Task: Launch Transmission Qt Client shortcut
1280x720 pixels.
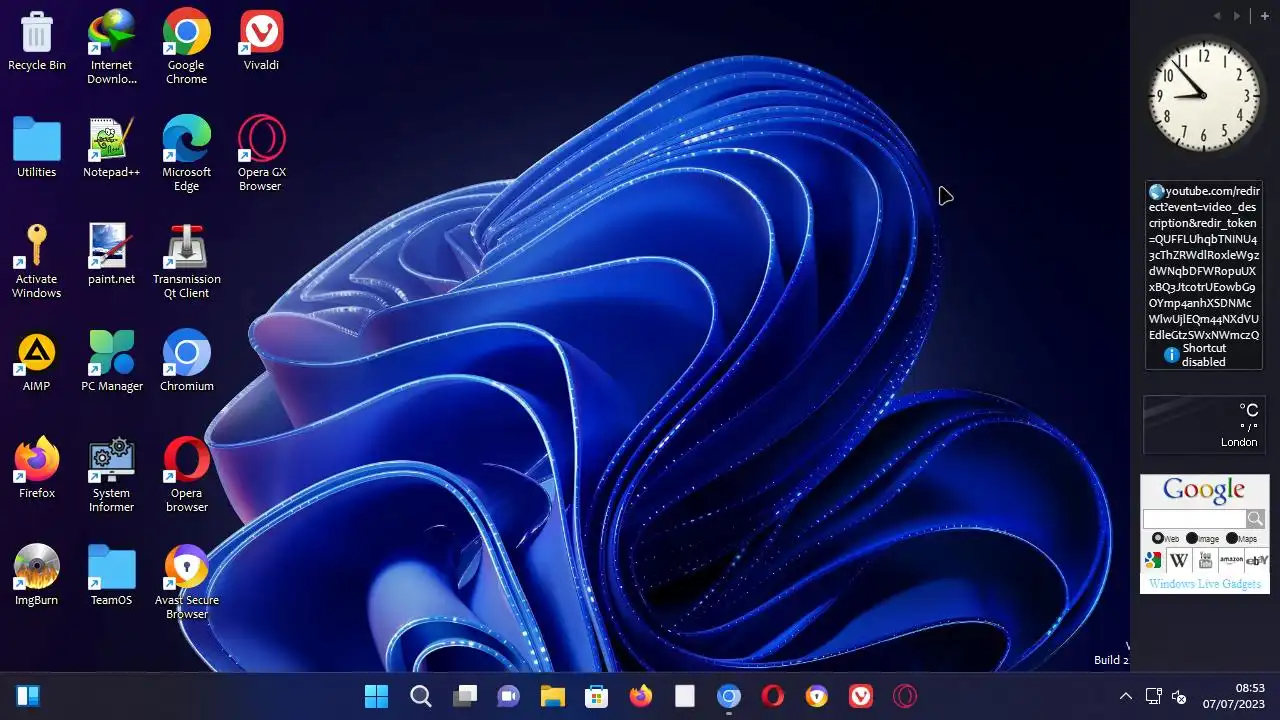Action: tap(186, 261)
